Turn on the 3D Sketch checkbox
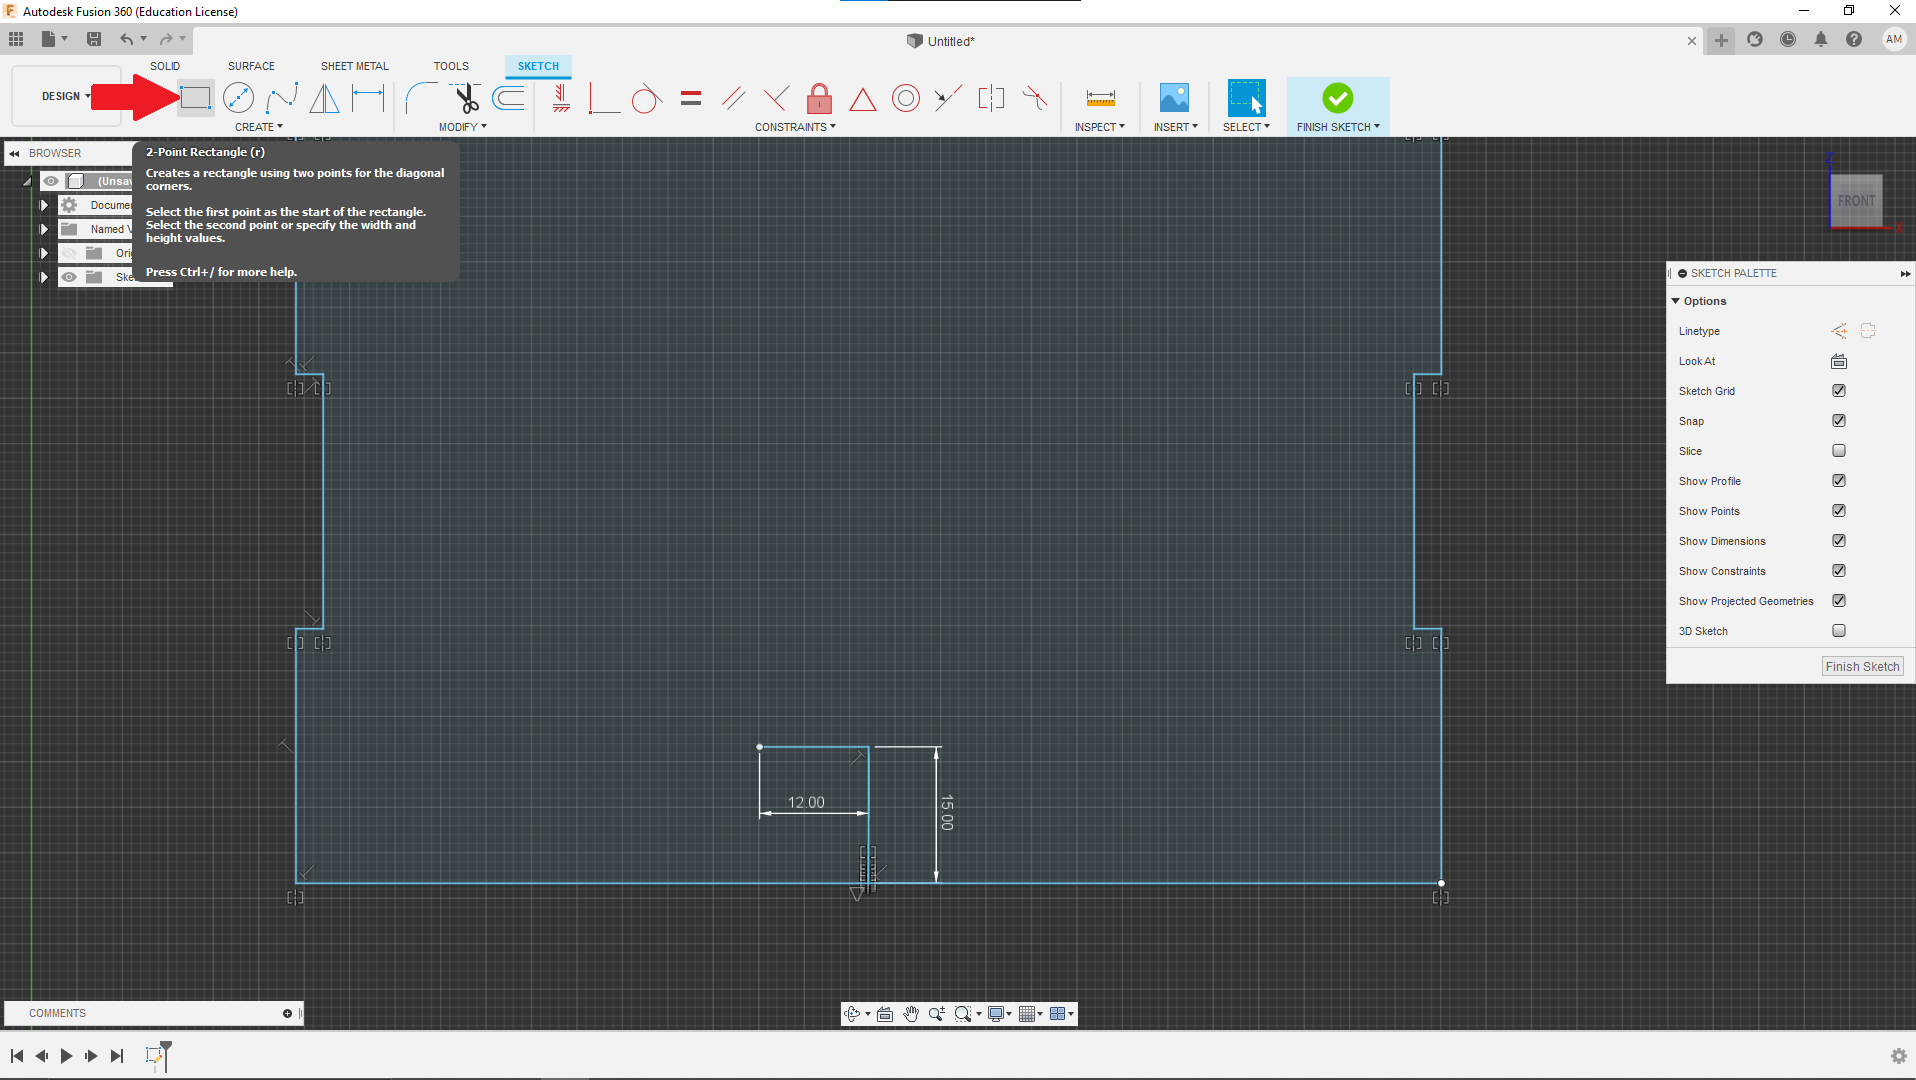 tap(1838, 631)
